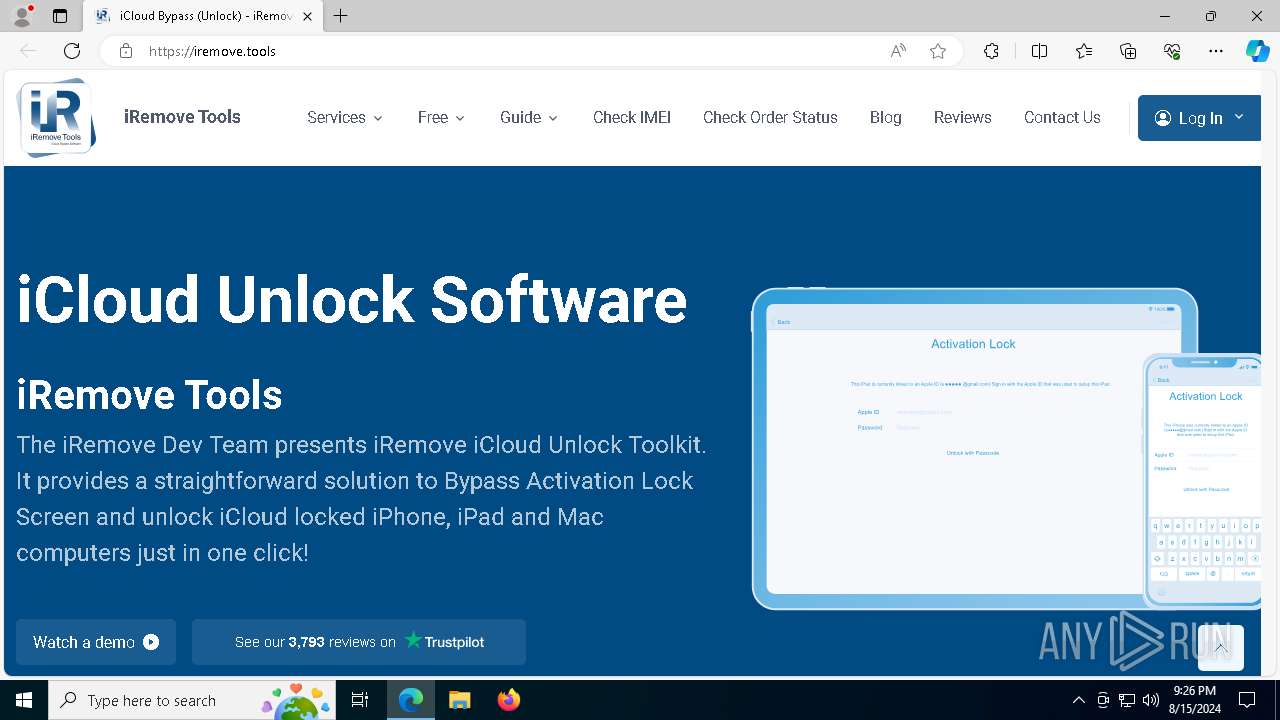The image size is (1280, 720).
Task: Open Settings and more menu
Action: click(x=1216, y=51)
